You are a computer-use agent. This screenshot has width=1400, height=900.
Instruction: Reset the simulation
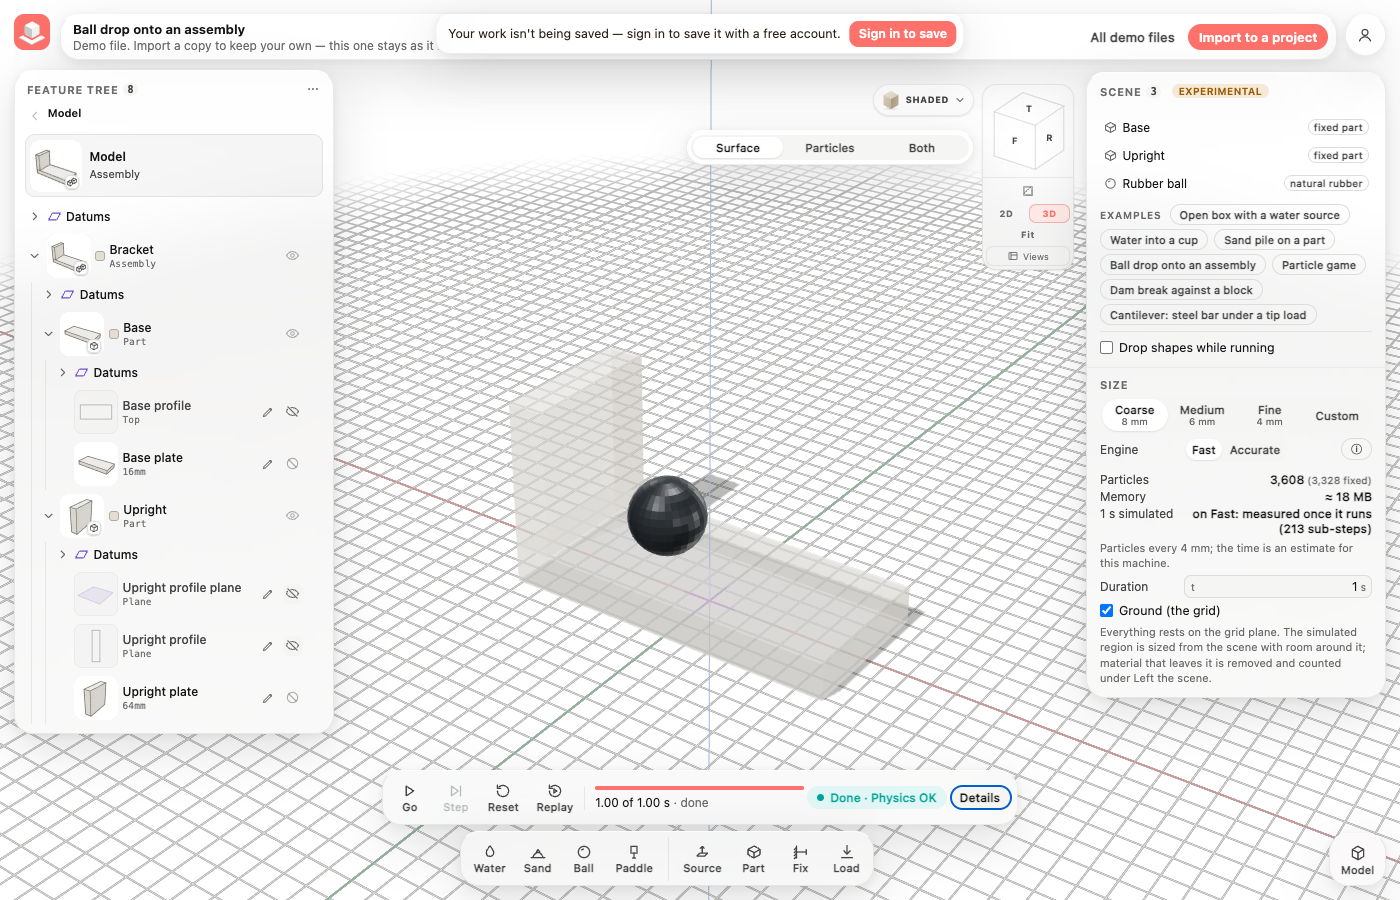coord(503,798)
